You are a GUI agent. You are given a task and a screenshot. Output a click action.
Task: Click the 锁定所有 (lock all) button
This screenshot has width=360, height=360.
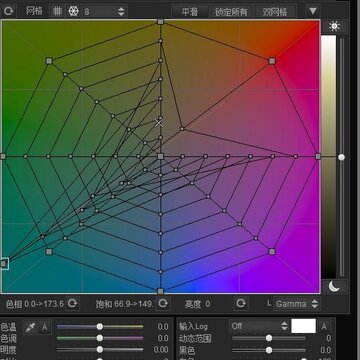click(x=231, y=12)
